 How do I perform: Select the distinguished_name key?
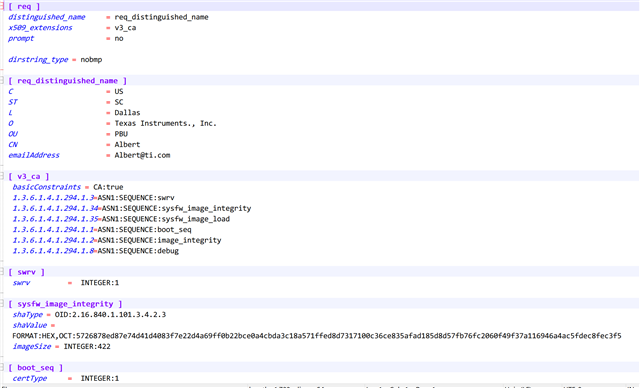click(x=47, y=17)
